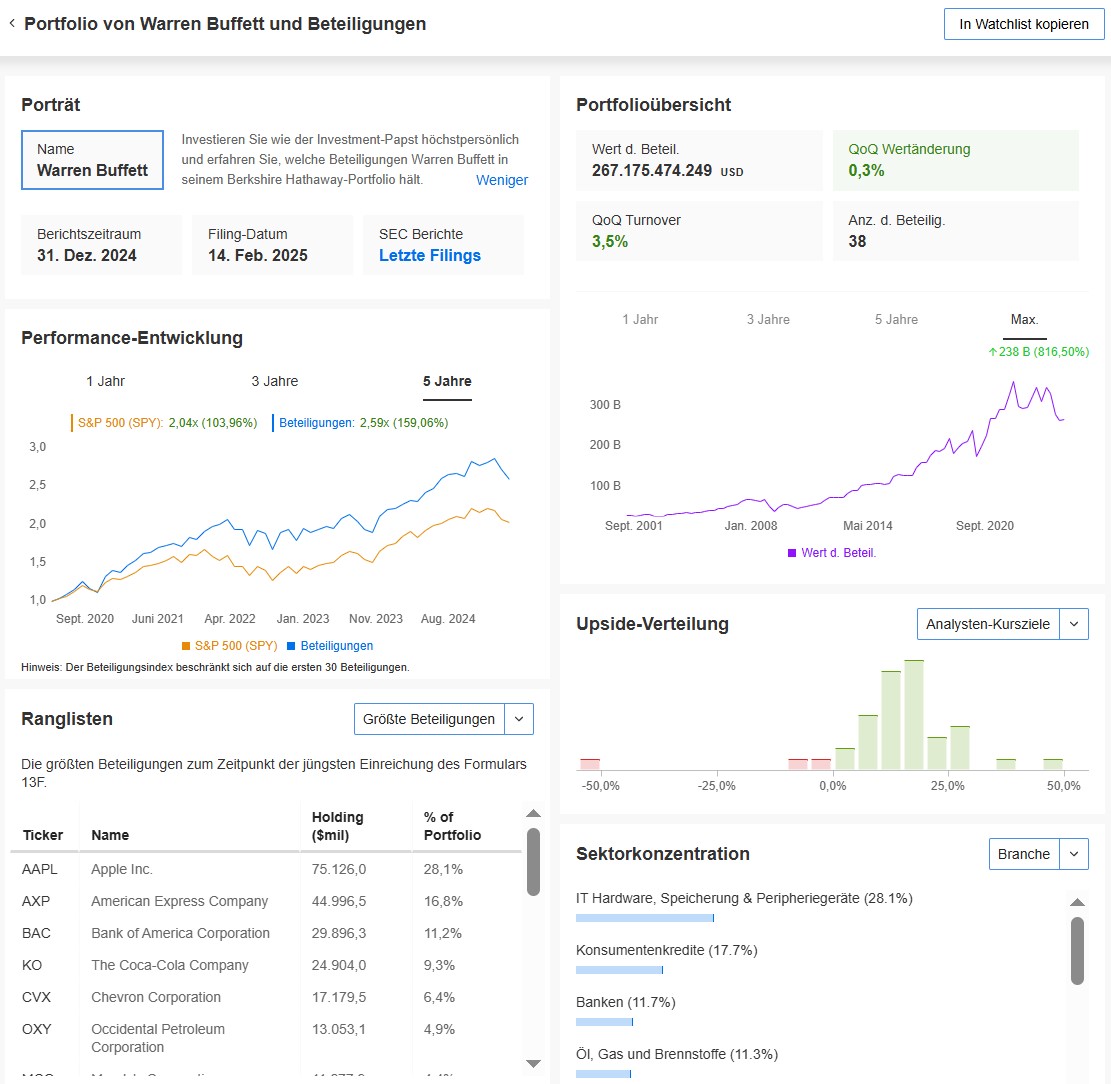Open Letzte Filings SEC link

point(429,256)
